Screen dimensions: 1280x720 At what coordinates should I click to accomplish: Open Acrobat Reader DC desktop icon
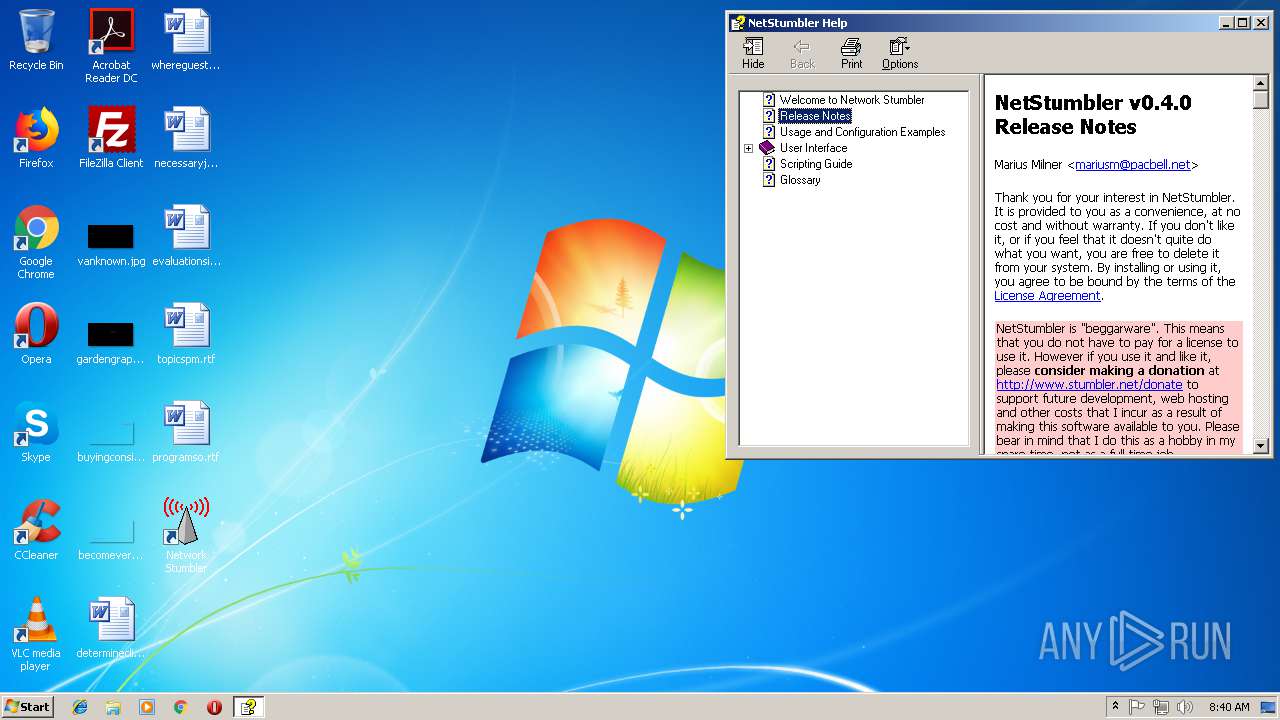tap(111, 46)
